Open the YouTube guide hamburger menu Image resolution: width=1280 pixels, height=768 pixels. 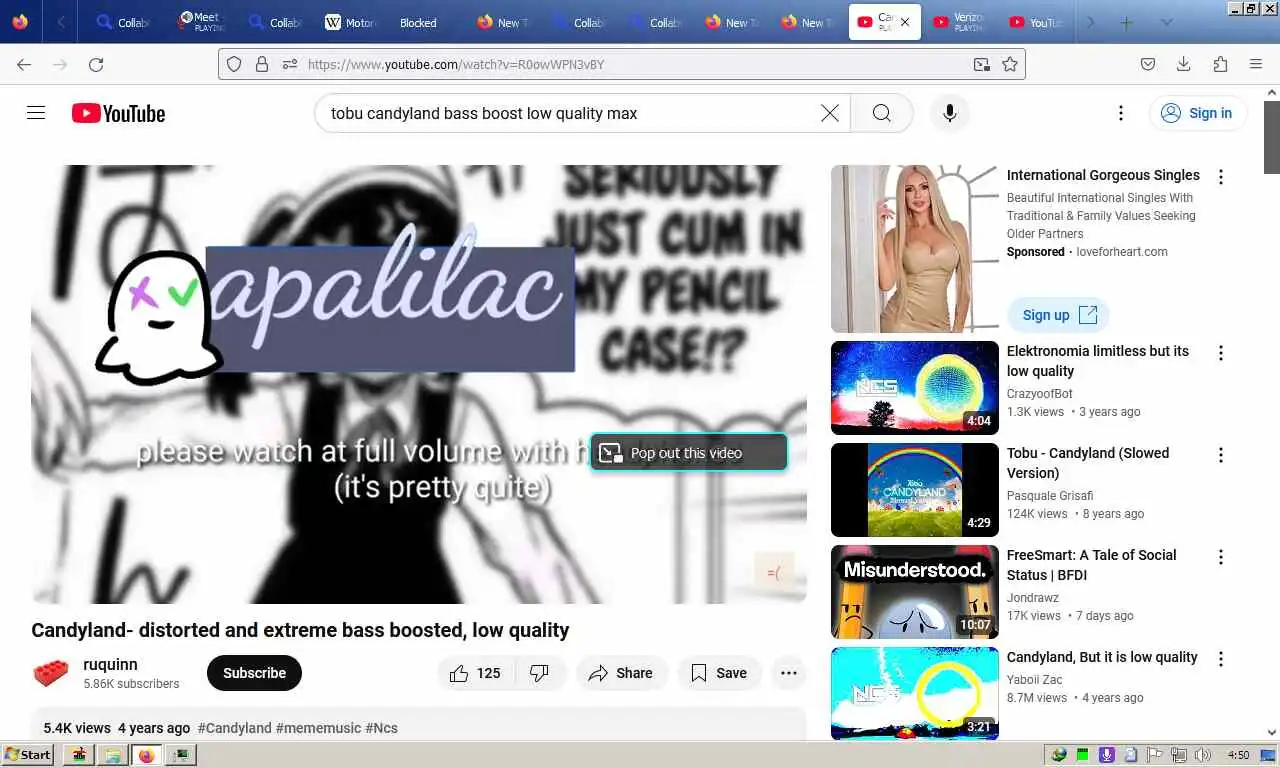[36, 113]
